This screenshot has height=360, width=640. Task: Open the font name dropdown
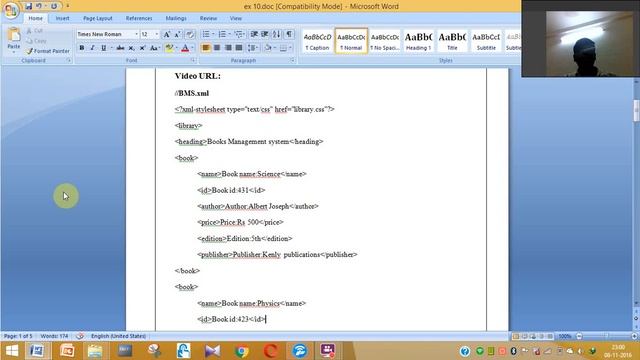tap(136, 34)
